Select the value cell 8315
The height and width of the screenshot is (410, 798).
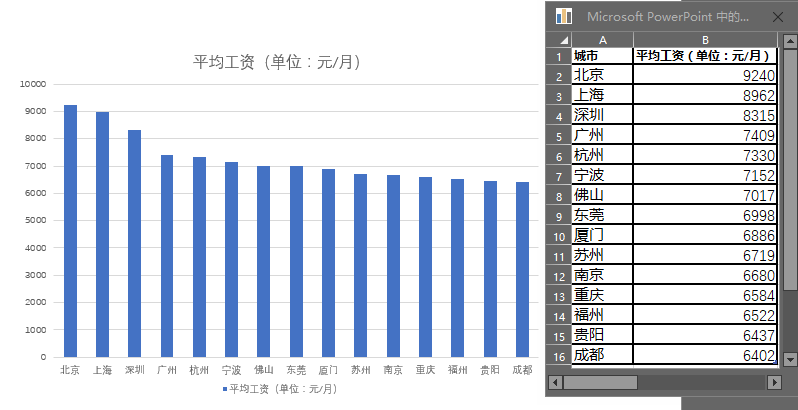(x=705, y=114)
